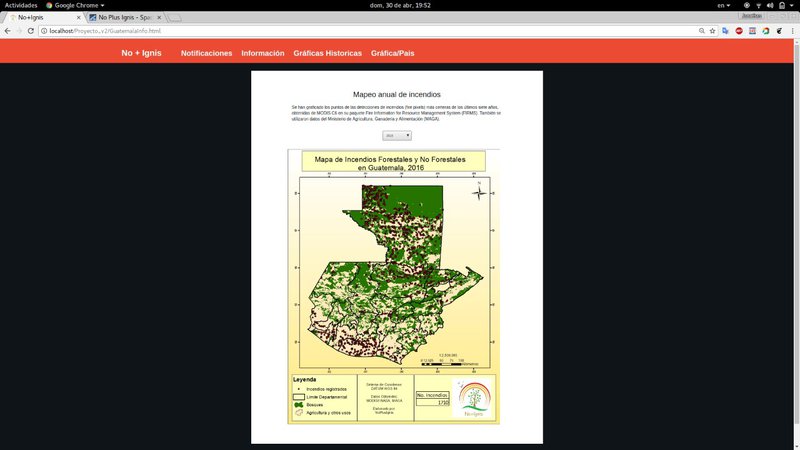Image resolution: width=800 pixels, height=450 pixels.
Task: Click the red Adblock extension icon
Action: coord(739,31)
